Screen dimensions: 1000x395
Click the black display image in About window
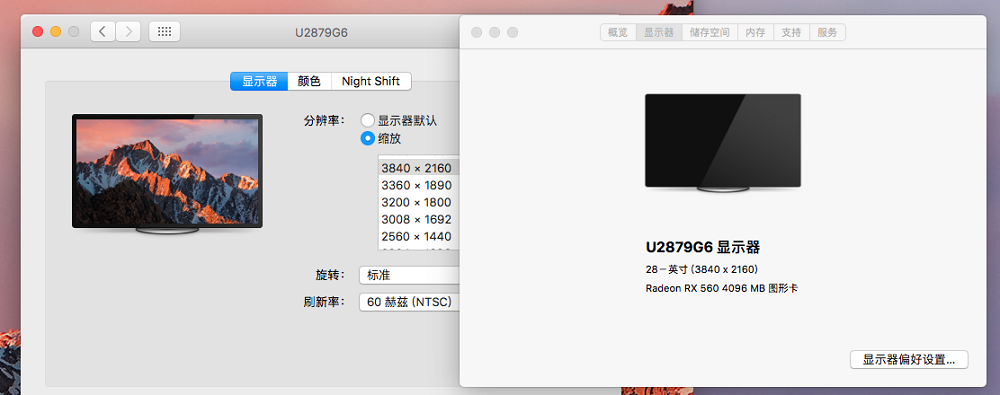pos(723,143)
